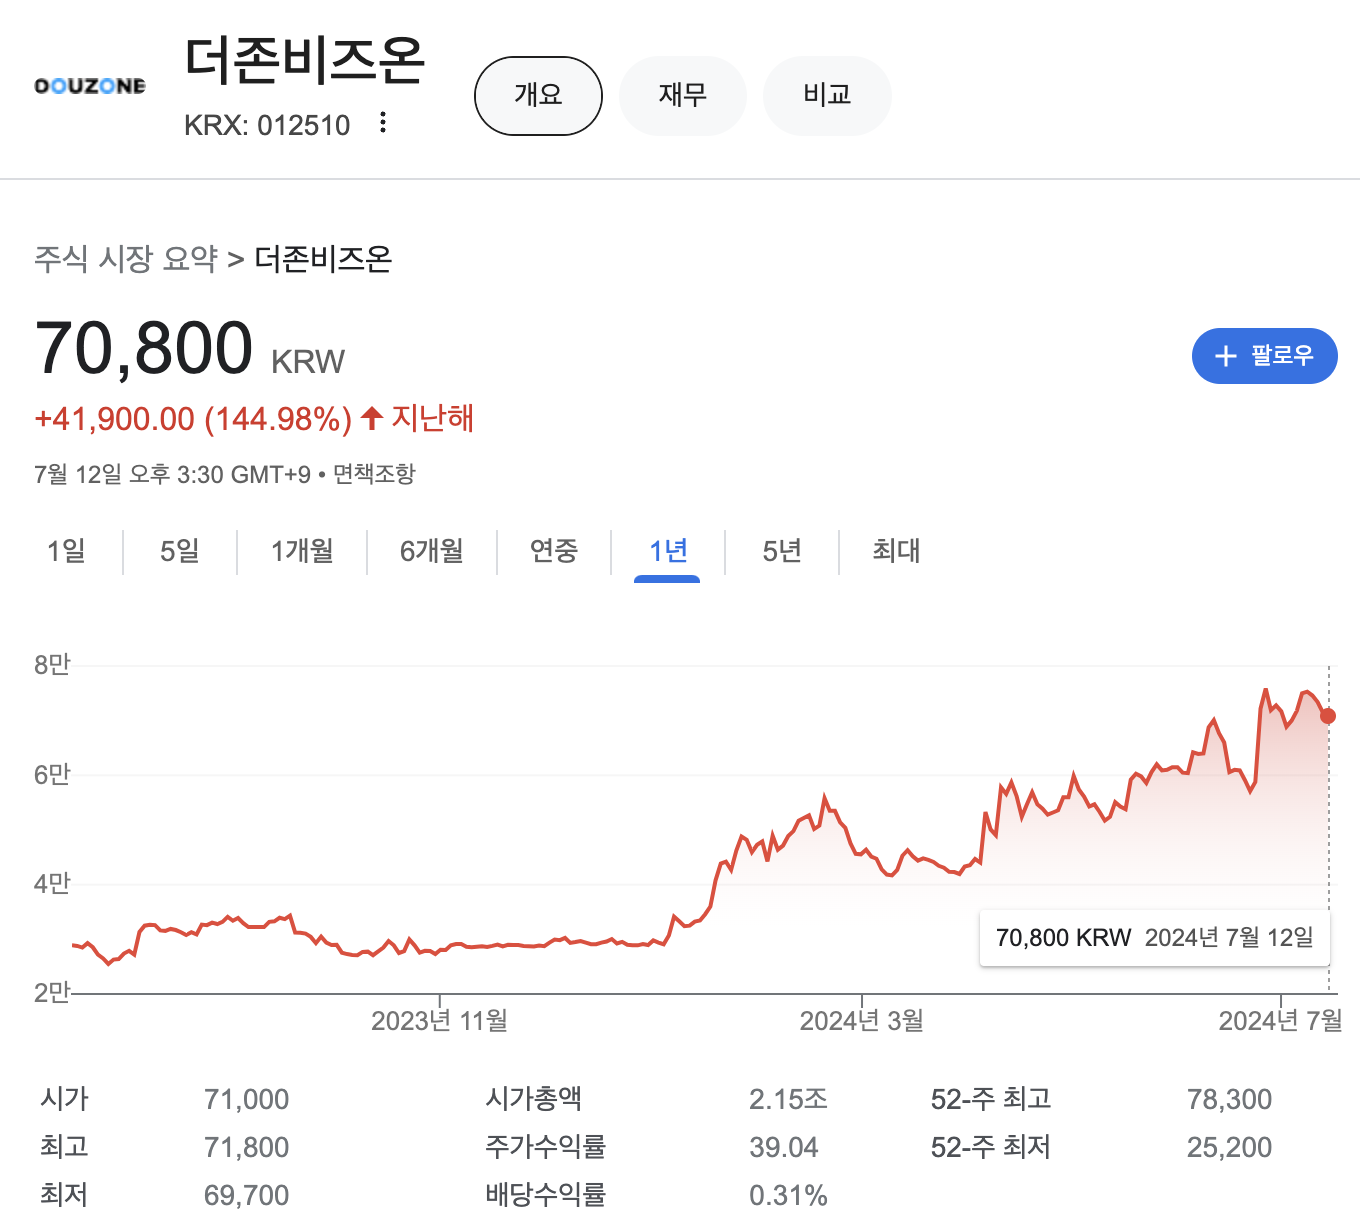1360x1222 pixels.
Task: Click the 최고 value 71,800
Action: tap(246, 1147)
